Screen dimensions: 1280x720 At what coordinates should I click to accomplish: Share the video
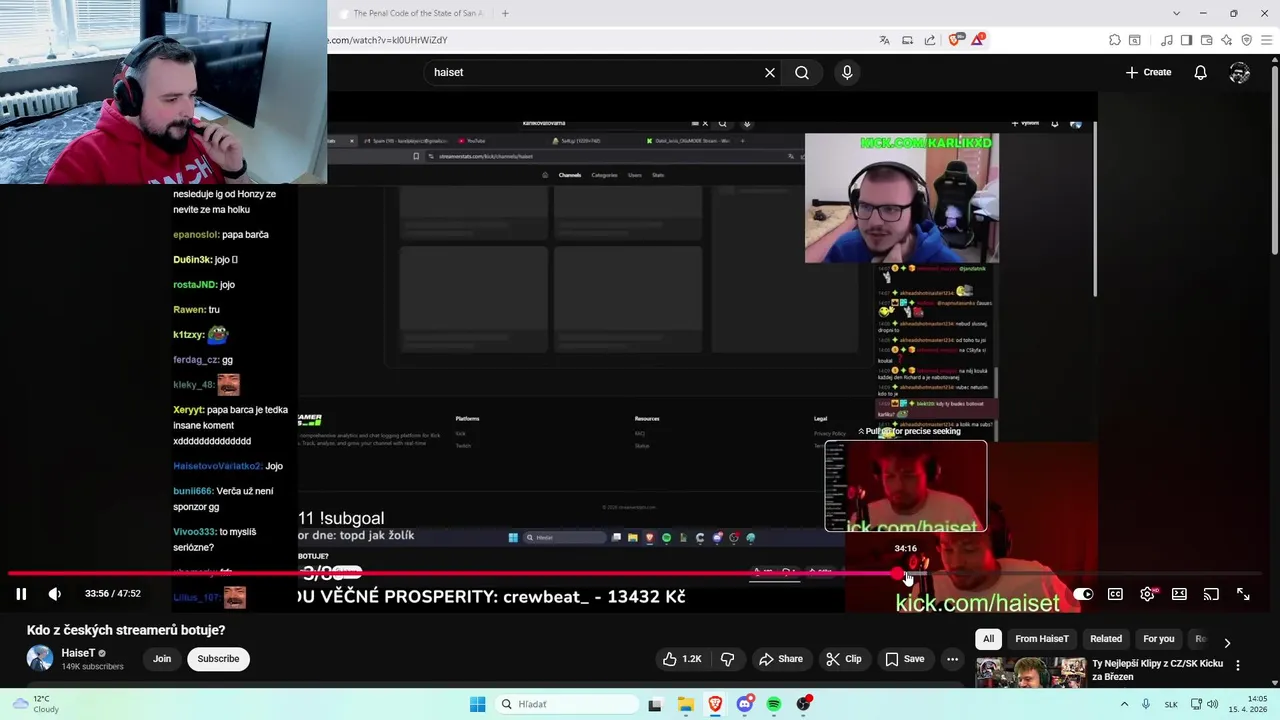(x=781, y=659)
